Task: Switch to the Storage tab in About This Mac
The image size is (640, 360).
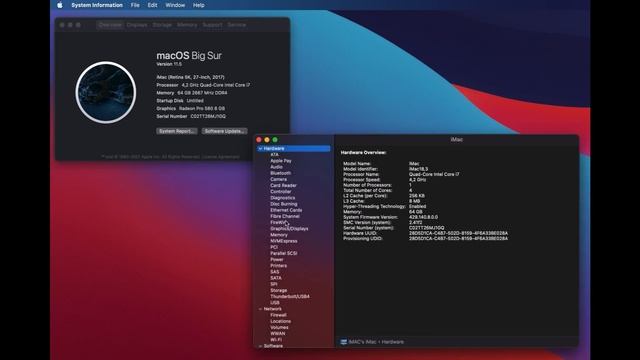Action: (162, 25)
